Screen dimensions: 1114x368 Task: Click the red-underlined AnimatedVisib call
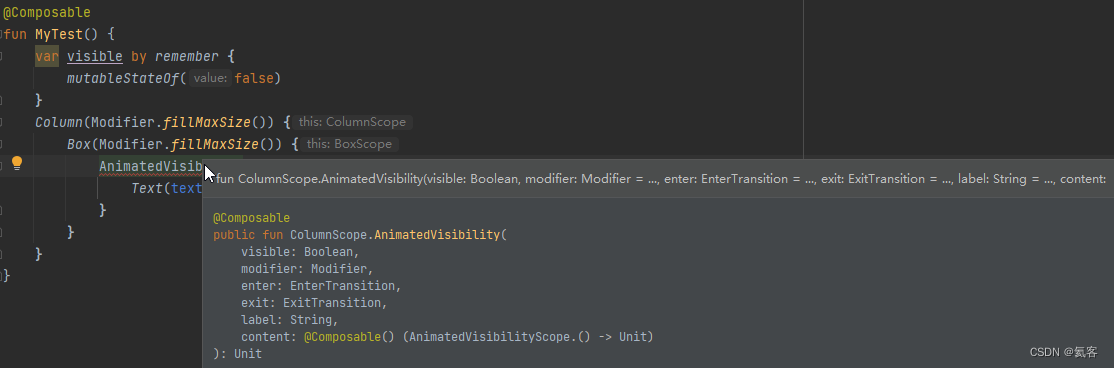tap(151, 166)
